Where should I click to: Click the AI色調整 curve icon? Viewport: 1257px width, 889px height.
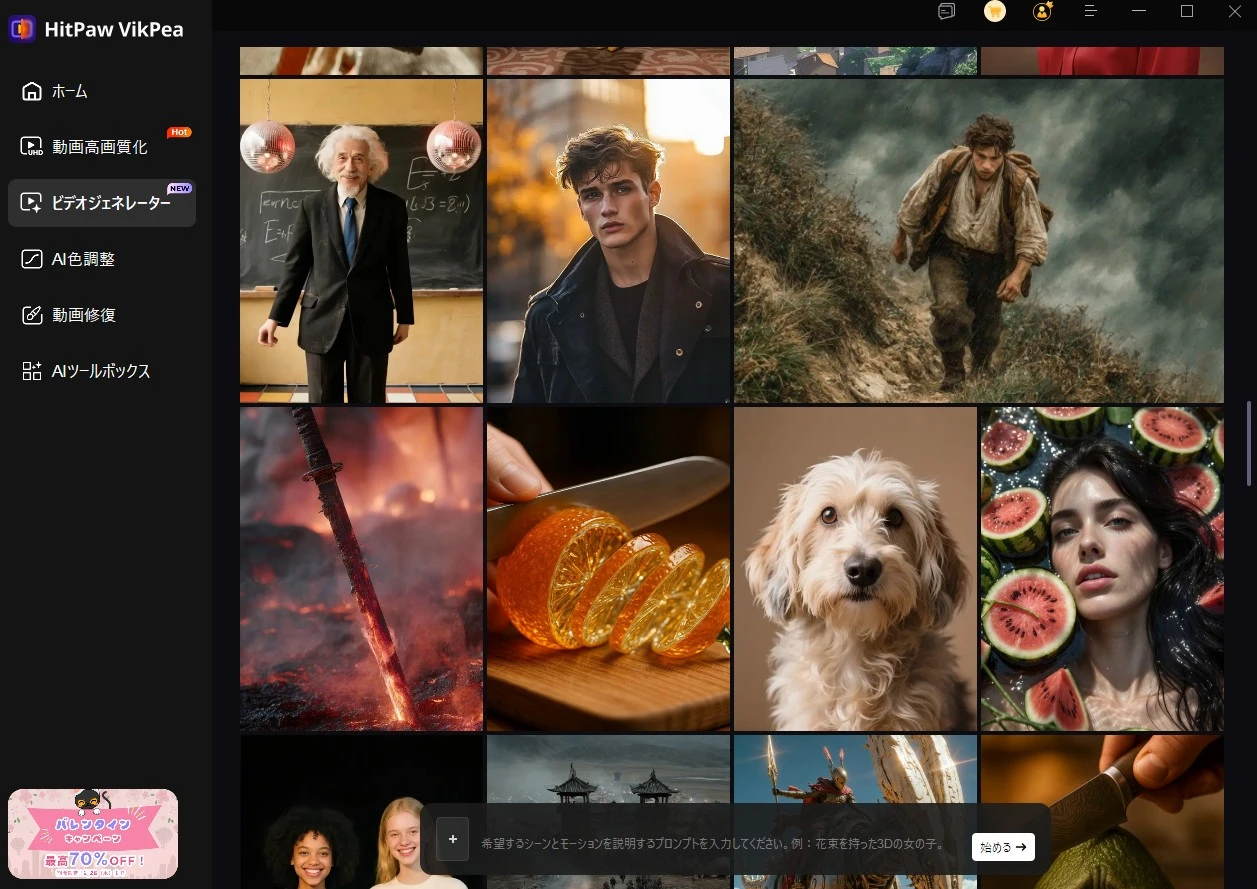[x=32, y=259]
